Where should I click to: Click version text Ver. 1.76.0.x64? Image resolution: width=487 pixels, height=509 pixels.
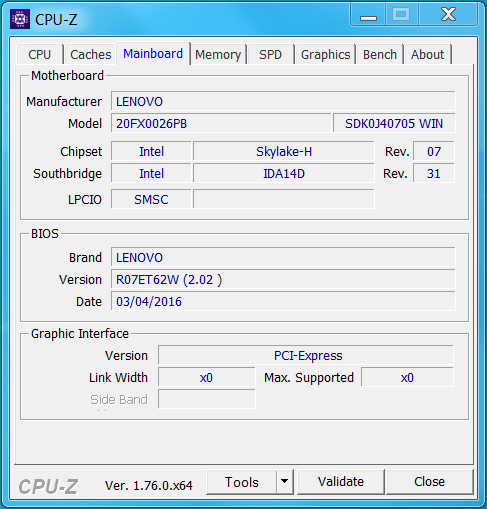coord(149,485)
